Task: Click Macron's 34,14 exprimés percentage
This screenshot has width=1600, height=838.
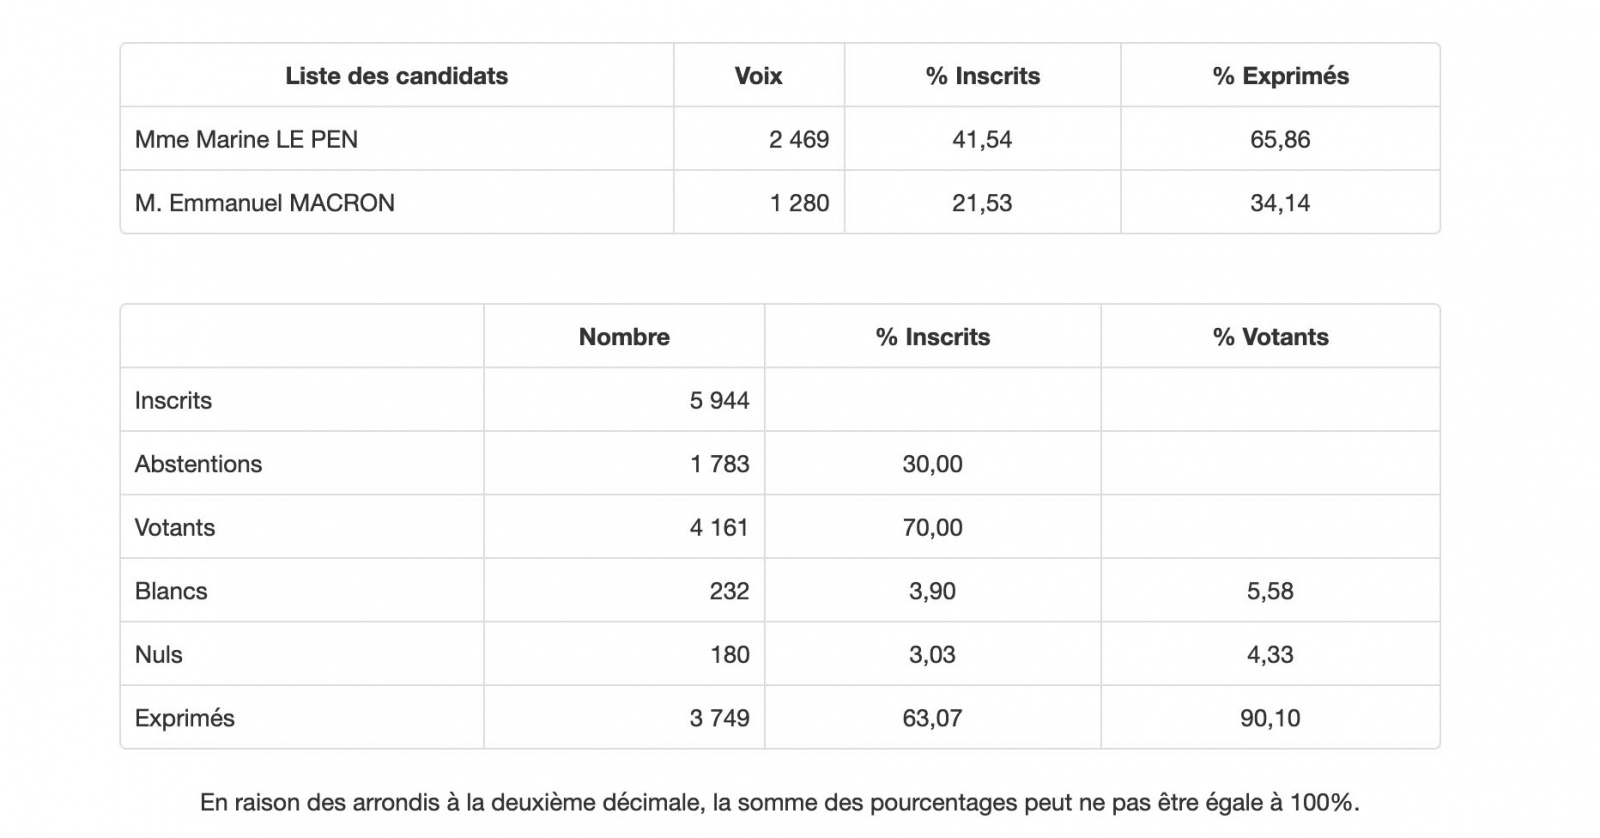Action: pyautogui.click(x=1280, y=203)
